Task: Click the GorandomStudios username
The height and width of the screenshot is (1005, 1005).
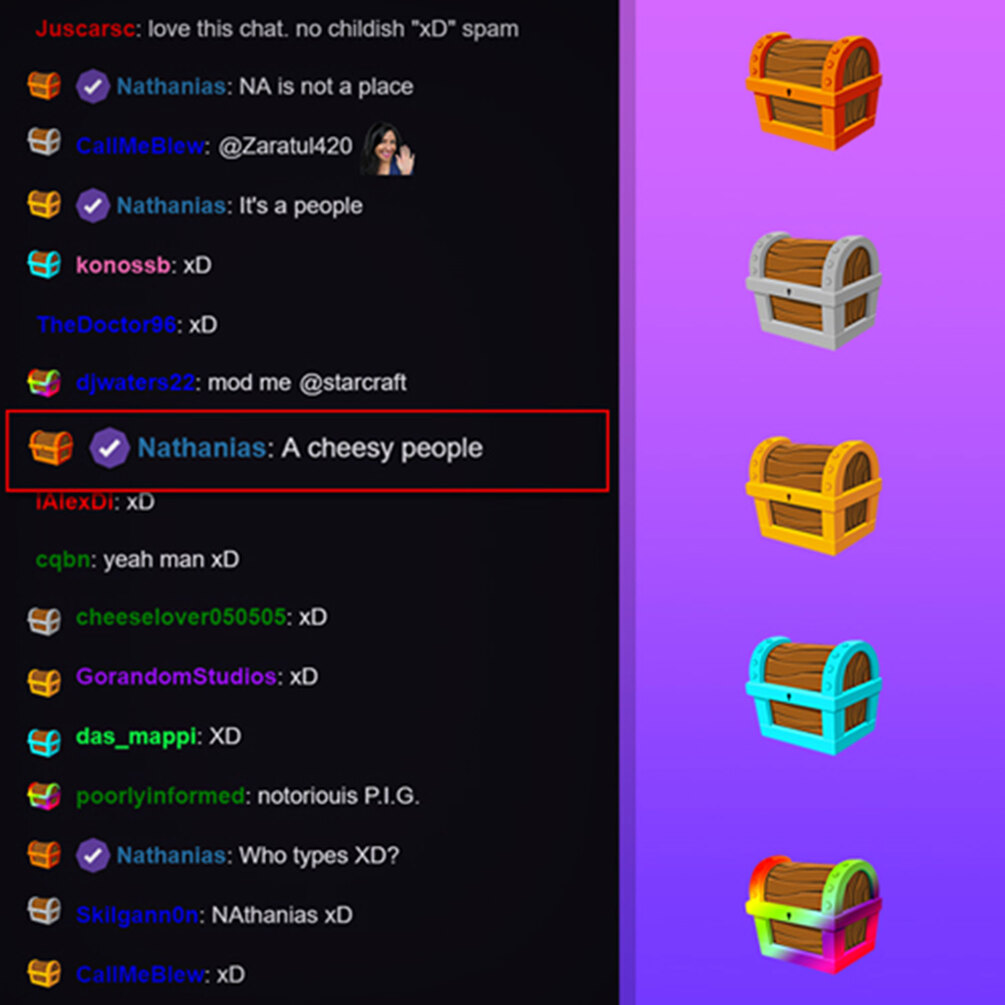Action: [176, 676]
